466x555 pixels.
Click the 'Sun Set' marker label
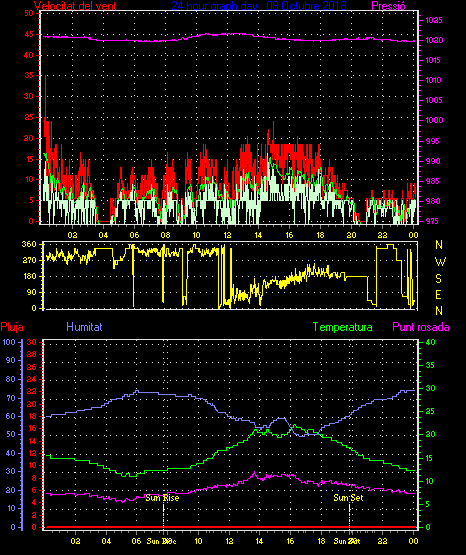tap(348, 498)
